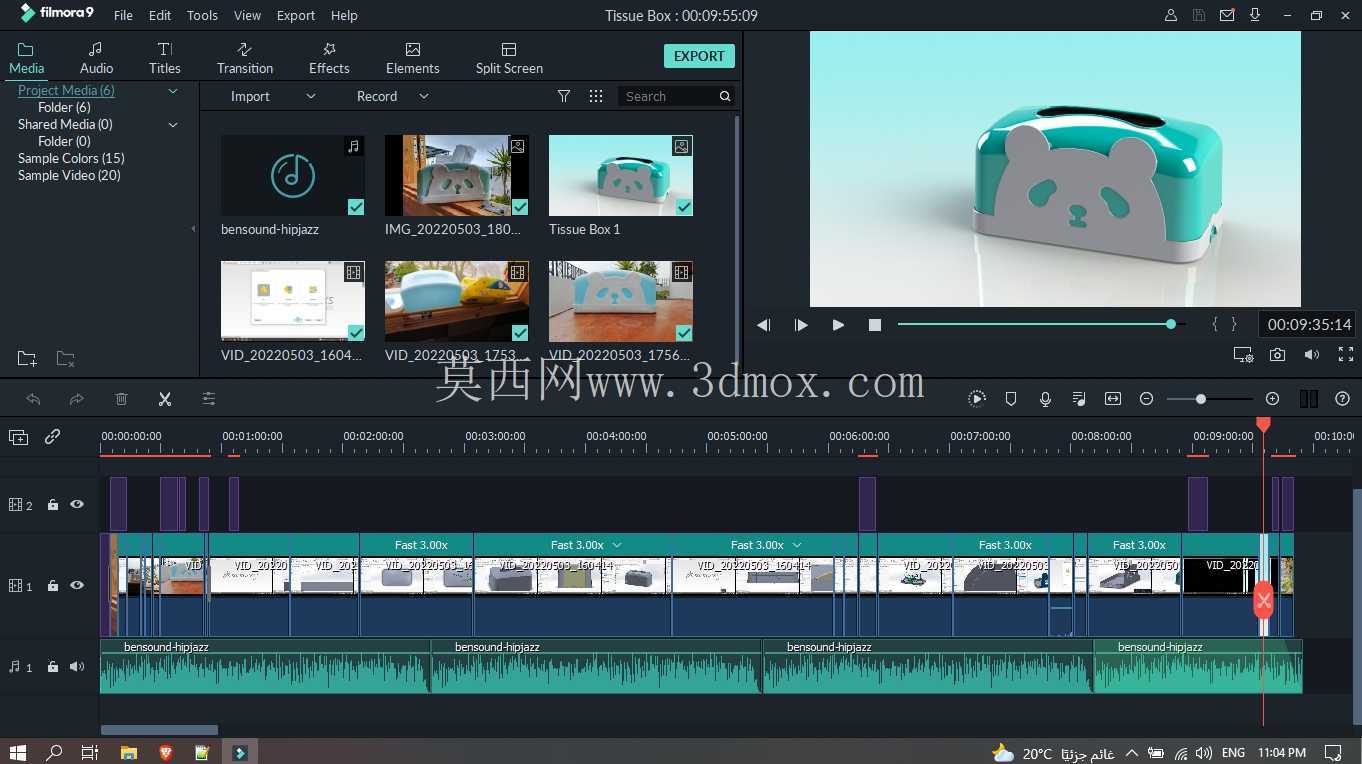Open the Transition tab
The height and width of the screenshot is (764, 1362).
pos(245,58)
